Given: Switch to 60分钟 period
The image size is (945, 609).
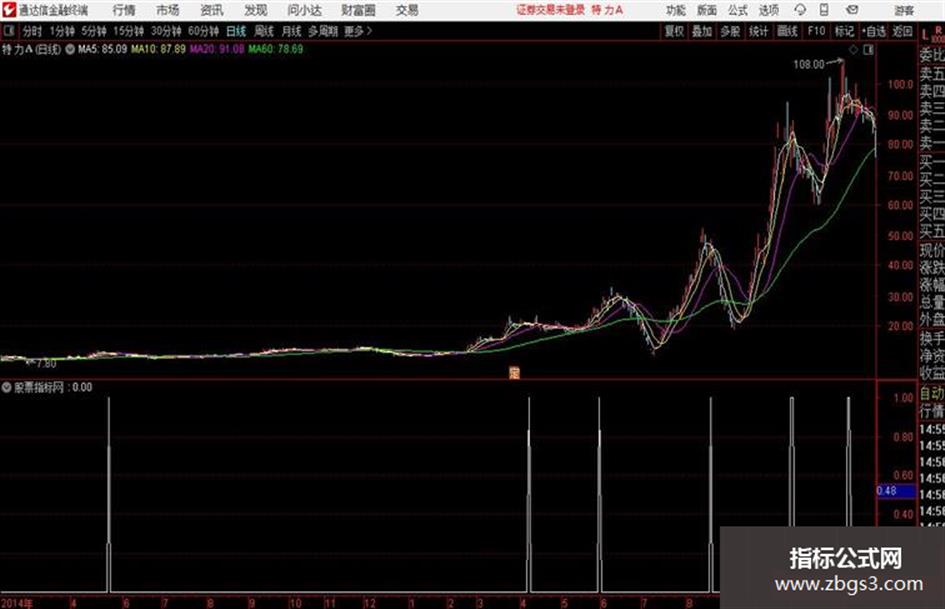Looking at the screenshot, I should [203, 30].
